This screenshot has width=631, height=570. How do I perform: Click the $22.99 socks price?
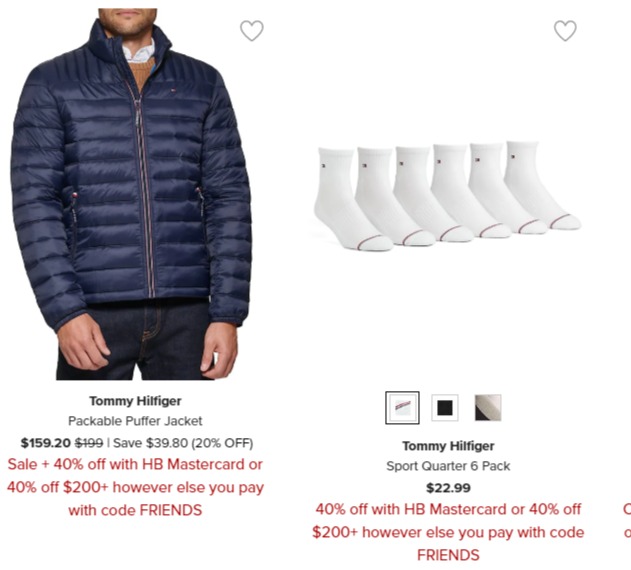448,488
